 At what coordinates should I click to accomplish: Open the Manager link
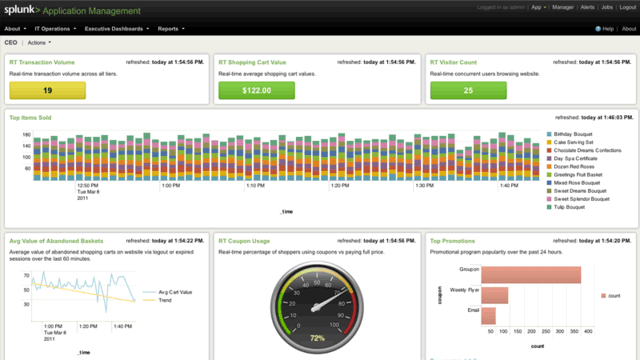coord(563,7)
